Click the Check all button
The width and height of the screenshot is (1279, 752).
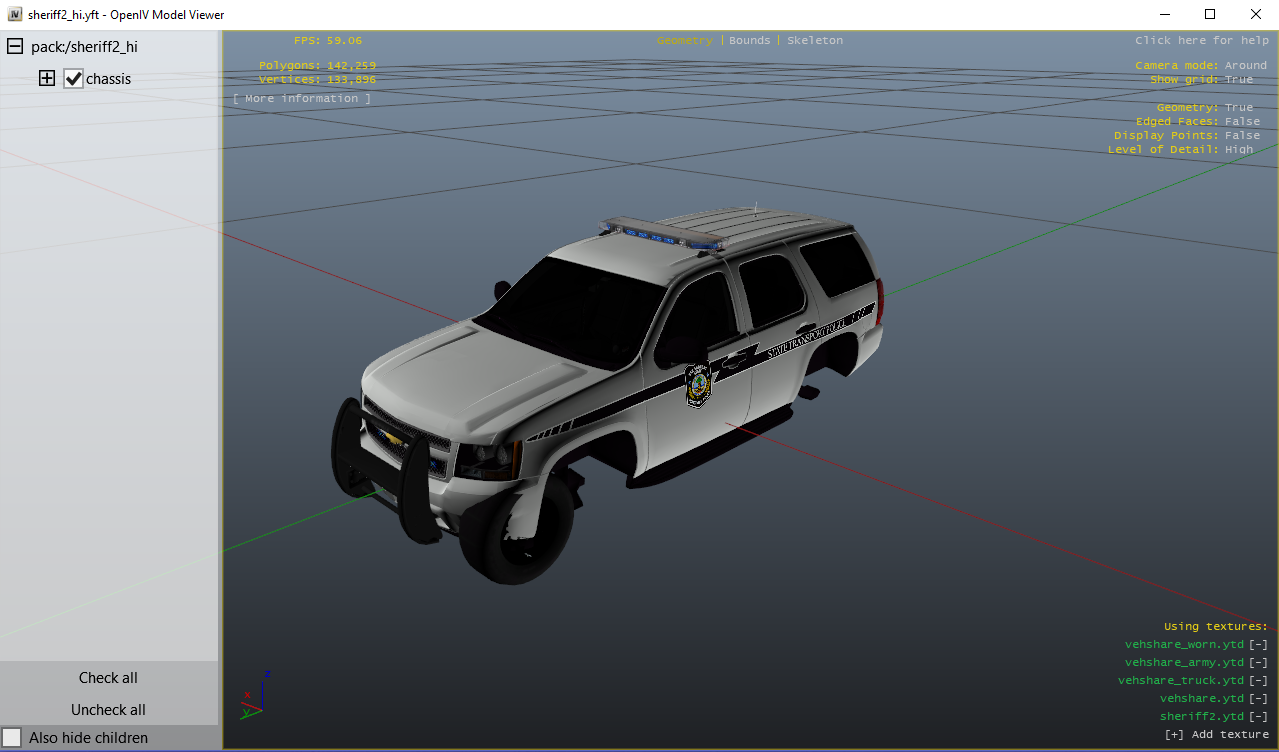(108, 678)
